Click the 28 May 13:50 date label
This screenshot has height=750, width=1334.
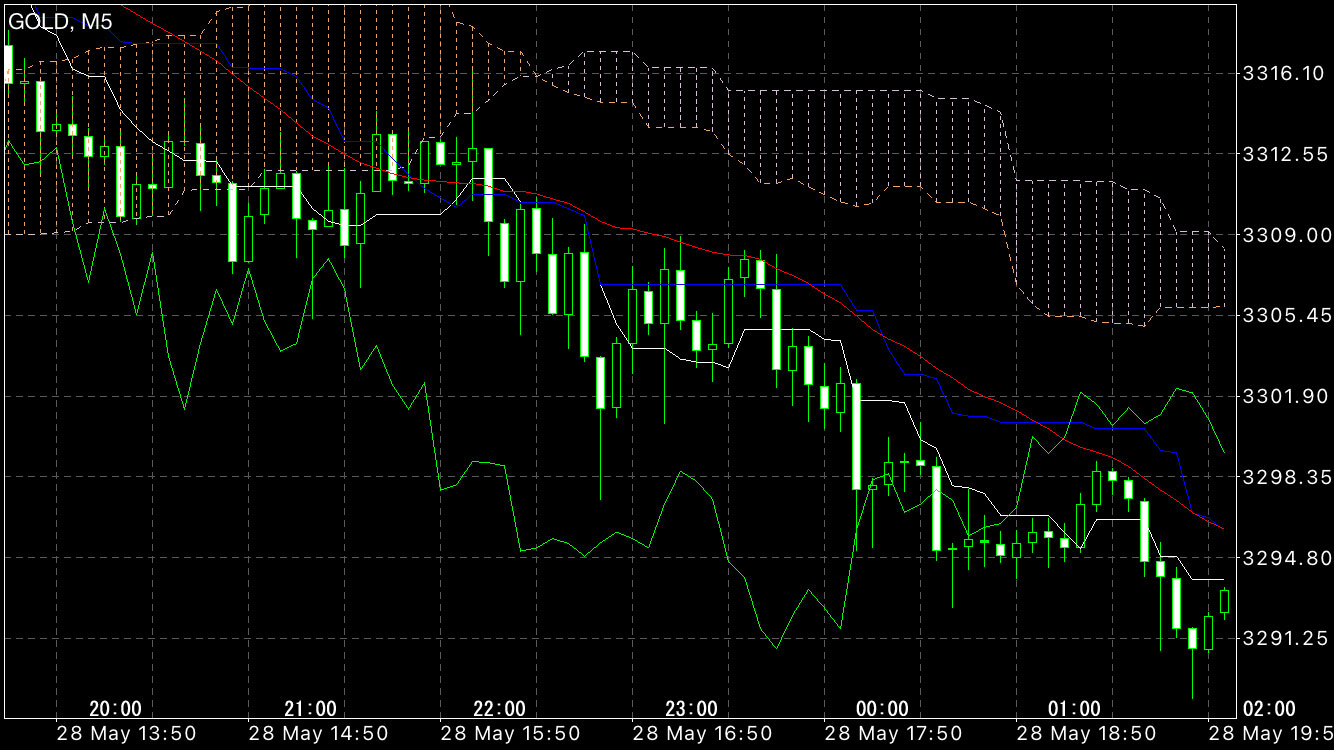coord(125,734)
